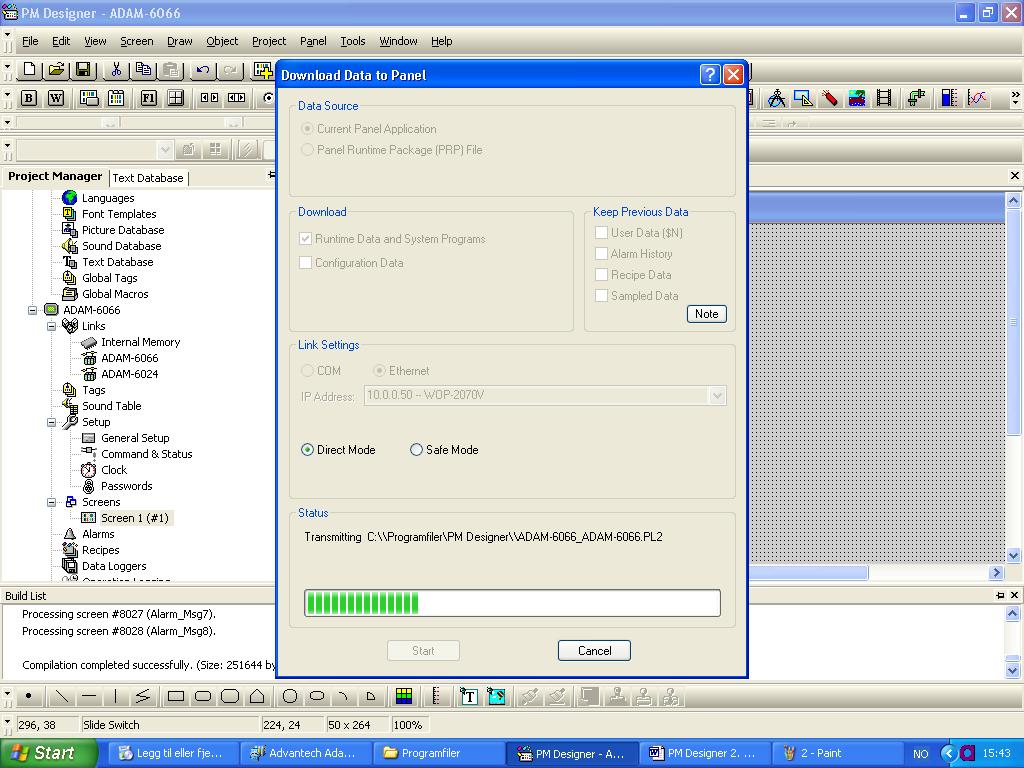This screenshot has height=768, width=1024.
Task: Select the text 'T' drawing tool
Action: (469, 696)
